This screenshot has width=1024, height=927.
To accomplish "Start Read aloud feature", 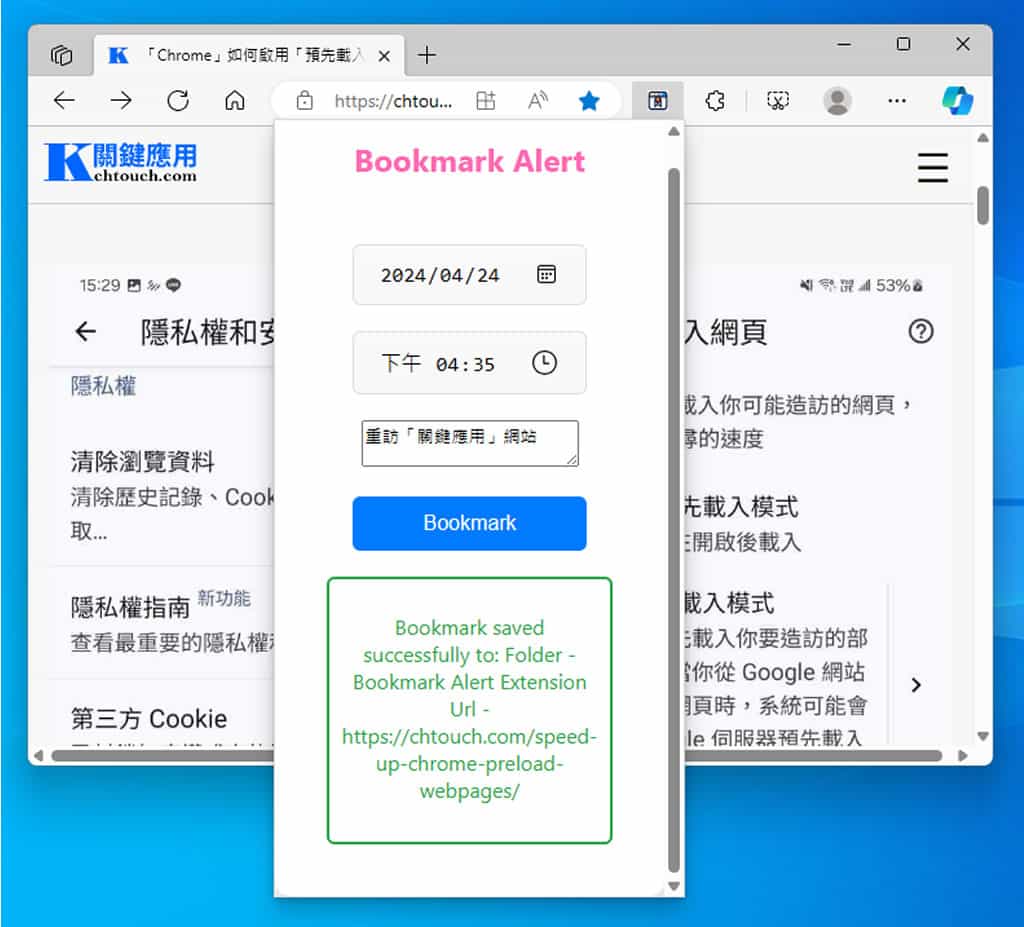I will (537, 101).
